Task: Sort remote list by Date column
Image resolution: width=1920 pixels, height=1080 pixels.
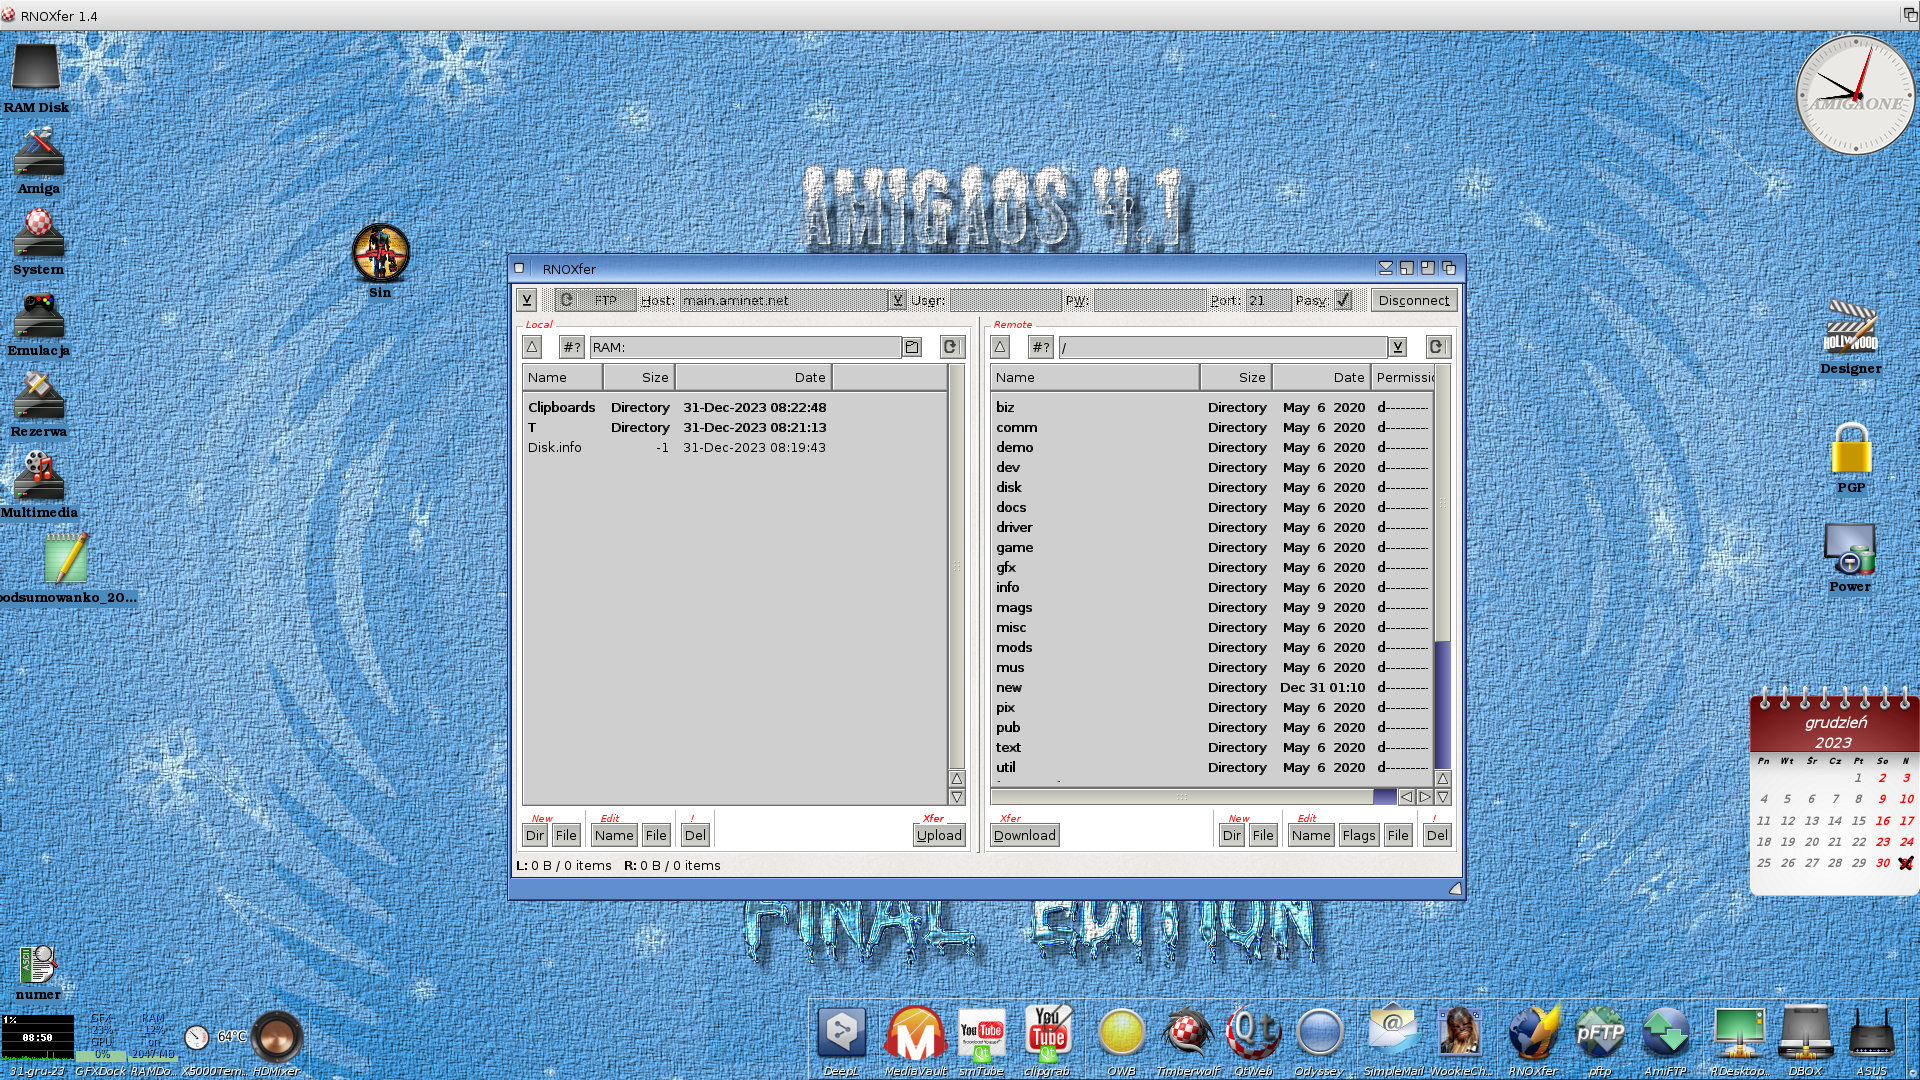Action: (x=1320, y=377)
